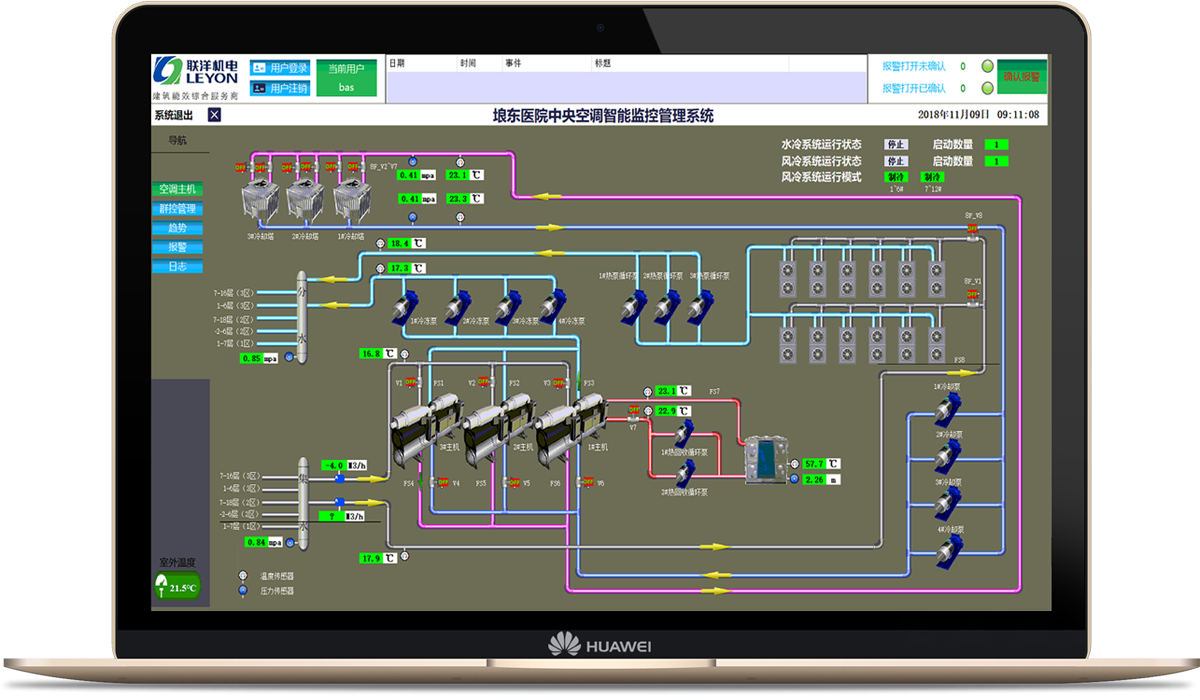Click the 用户登录 login button
The width and height of the screenshot is (1200, 700).
(x=280, y=69)
